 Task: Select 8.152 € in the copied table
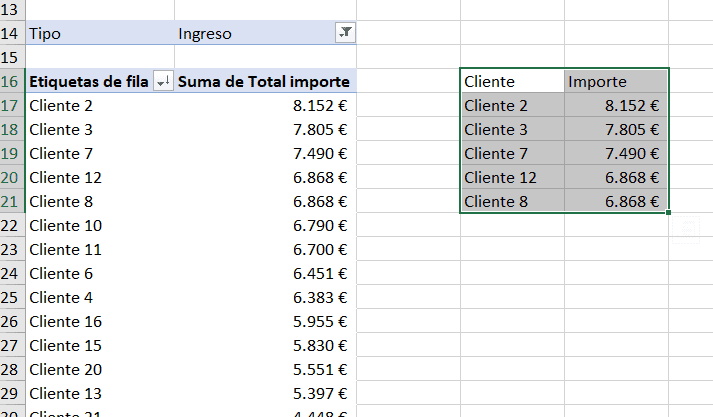click(x=616, y=106)
